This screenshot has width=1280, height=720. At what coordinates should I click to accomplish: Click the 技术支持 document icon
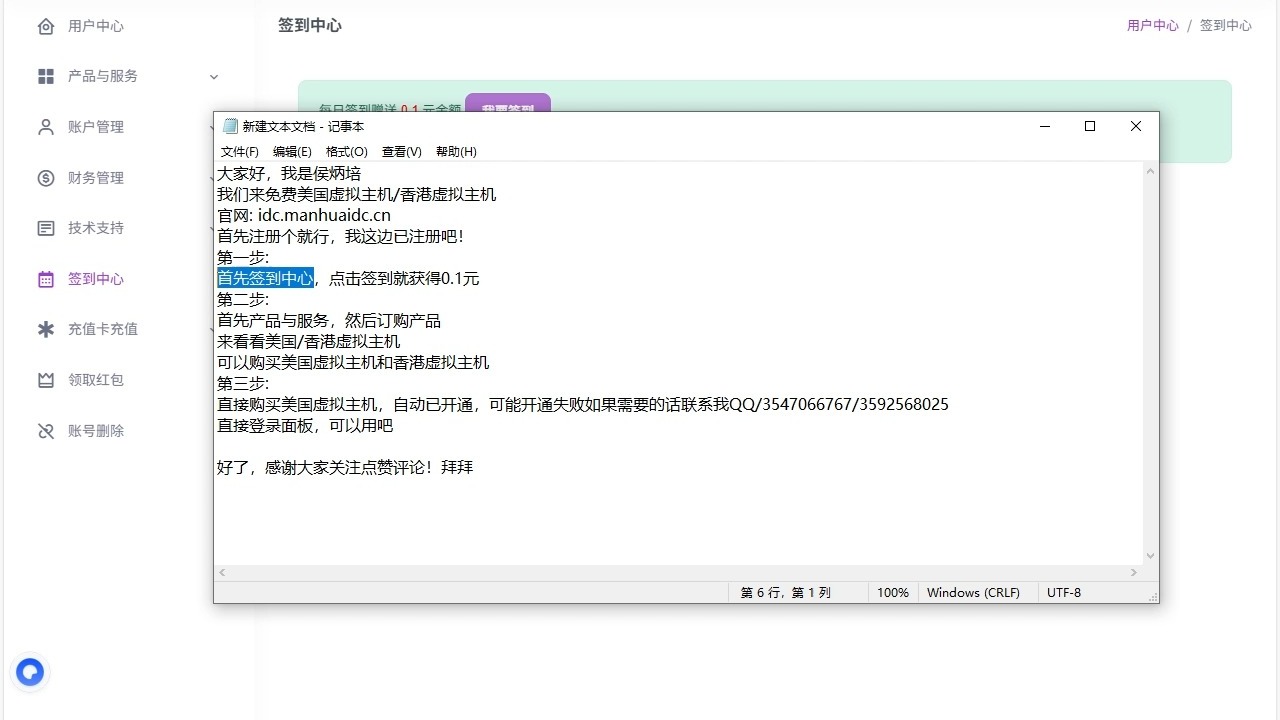tap(46, 228)
